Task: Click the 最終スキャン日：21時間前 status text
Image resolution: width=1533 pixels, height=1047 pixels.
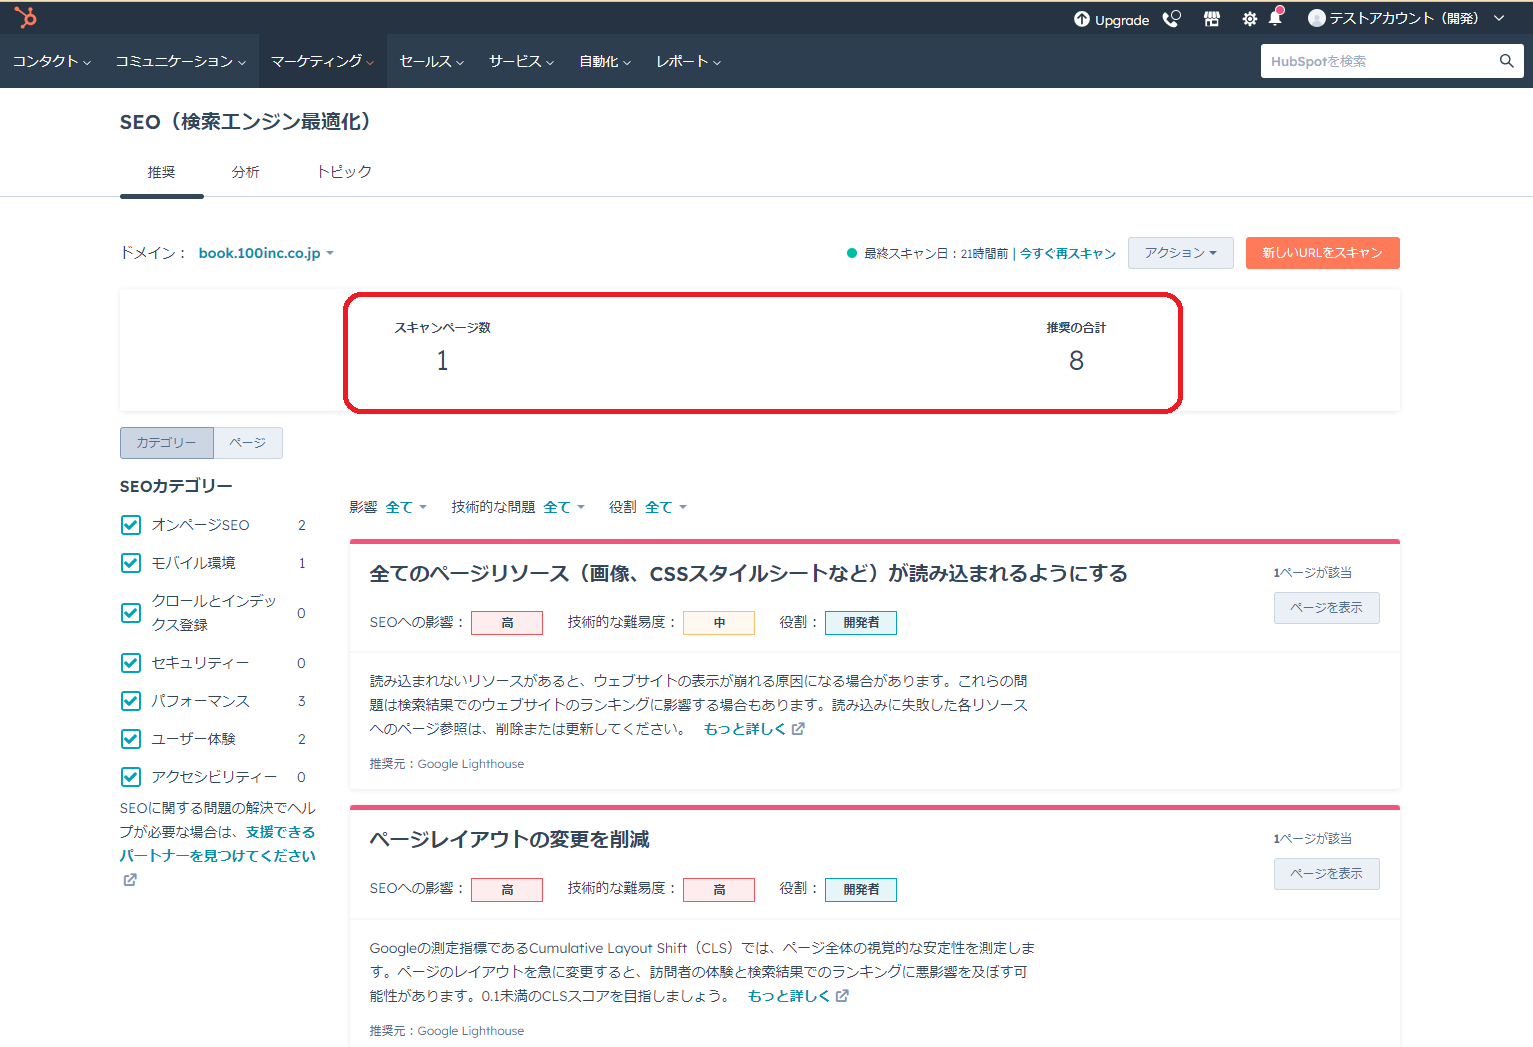Action: point(936,254)
